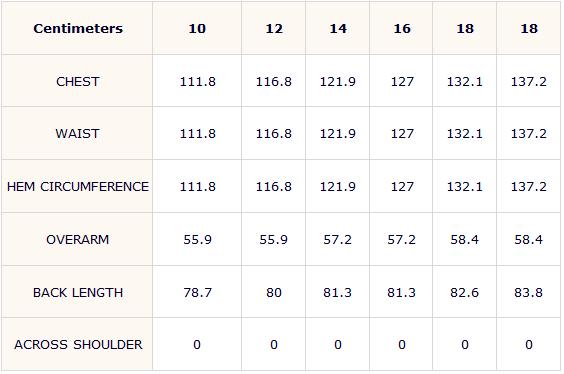Select the size 12 column header
564x374 pixels.
pos(274,28)
